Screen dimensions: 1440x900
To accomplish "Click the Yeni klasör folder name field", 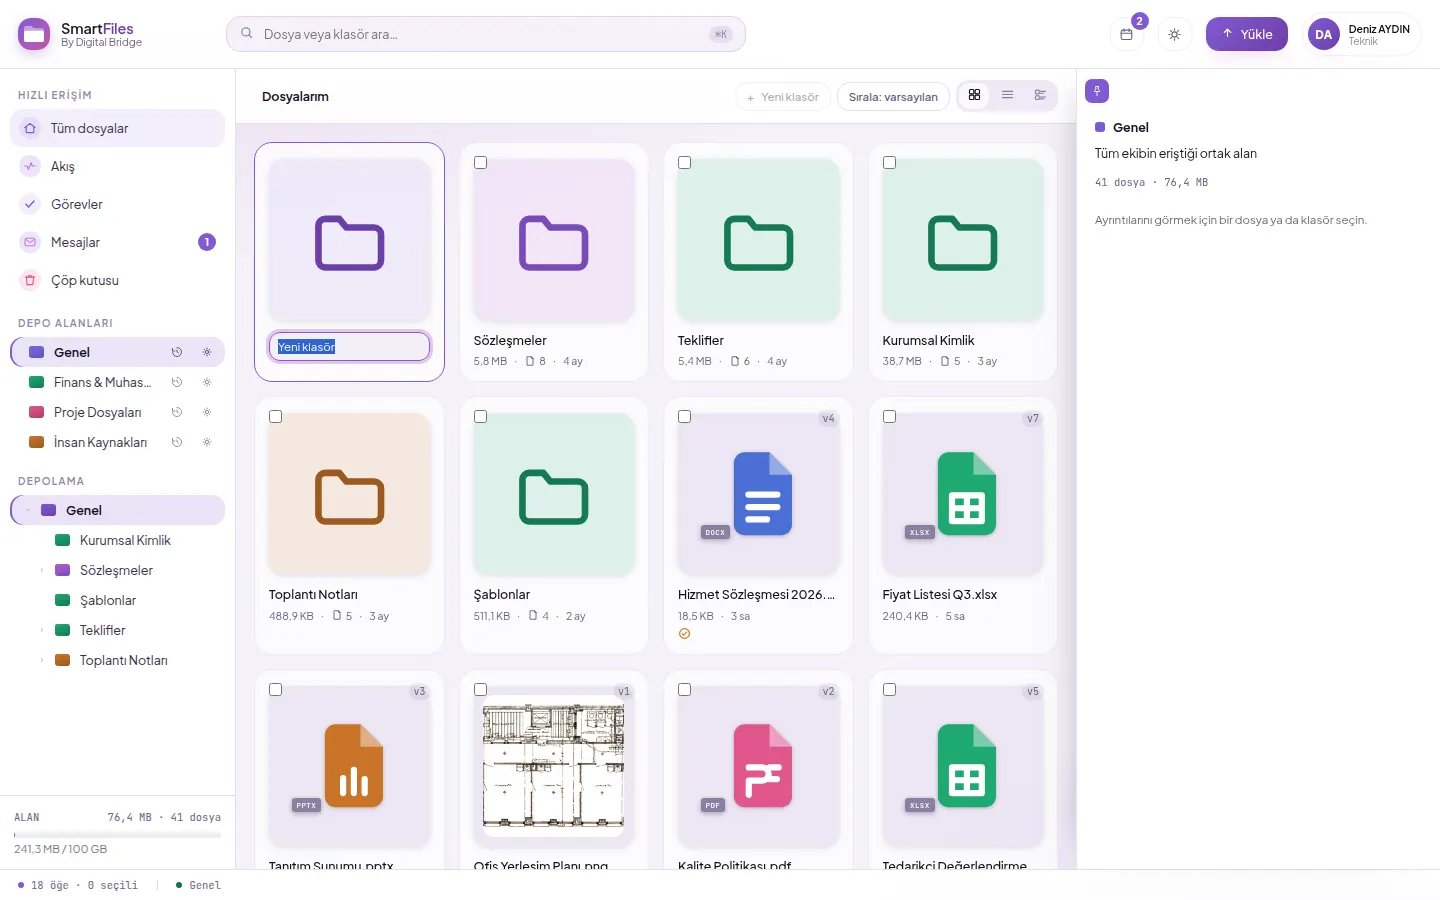I will point(349,347).
